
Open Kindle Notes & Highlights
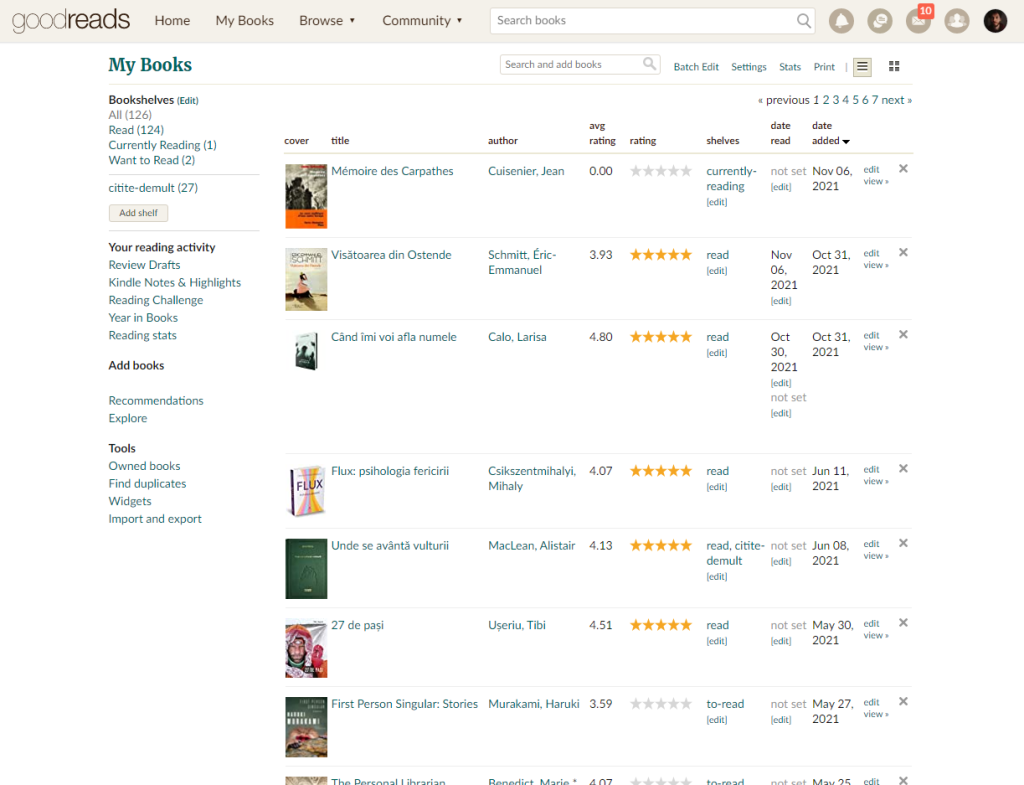pyautogui.click(x=174, y=282)
